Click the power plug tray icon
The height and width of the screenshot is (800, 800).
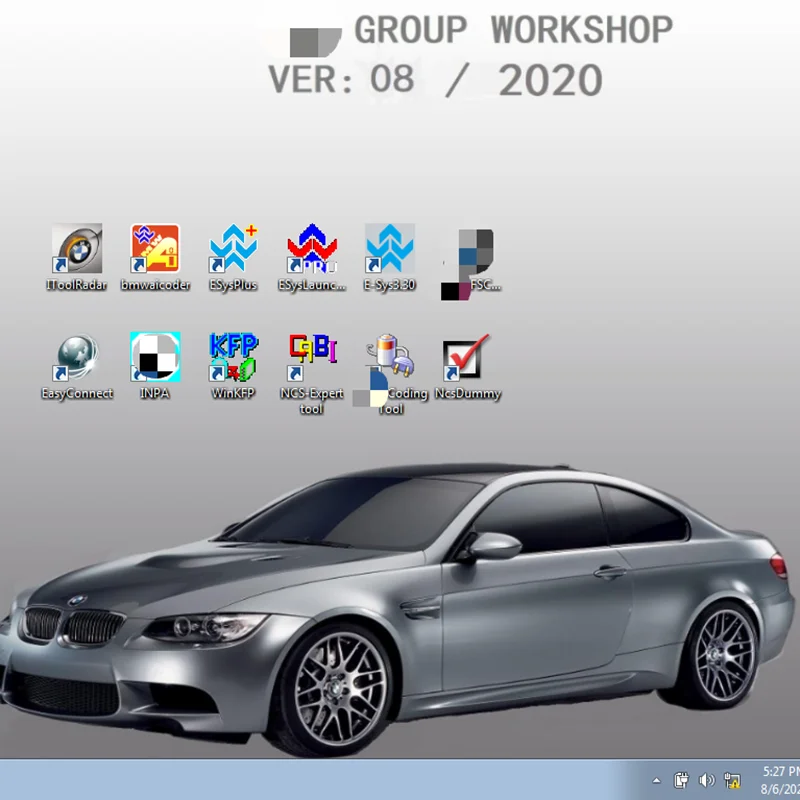point(681,780)
